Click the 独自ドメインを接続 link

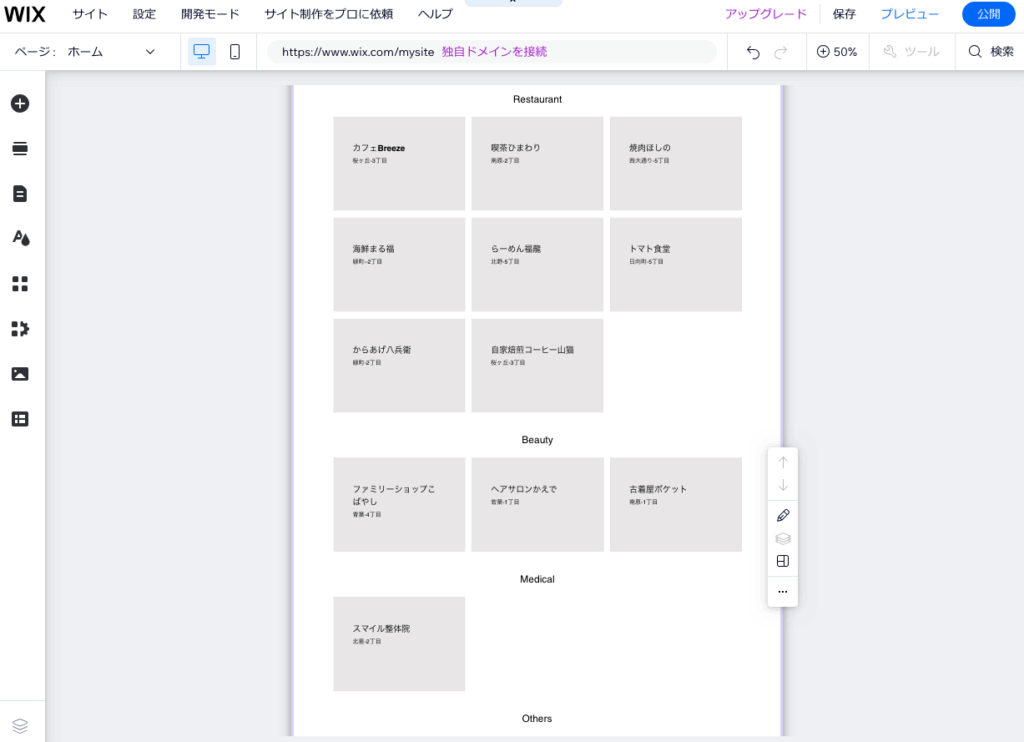(x=494, y=52)
